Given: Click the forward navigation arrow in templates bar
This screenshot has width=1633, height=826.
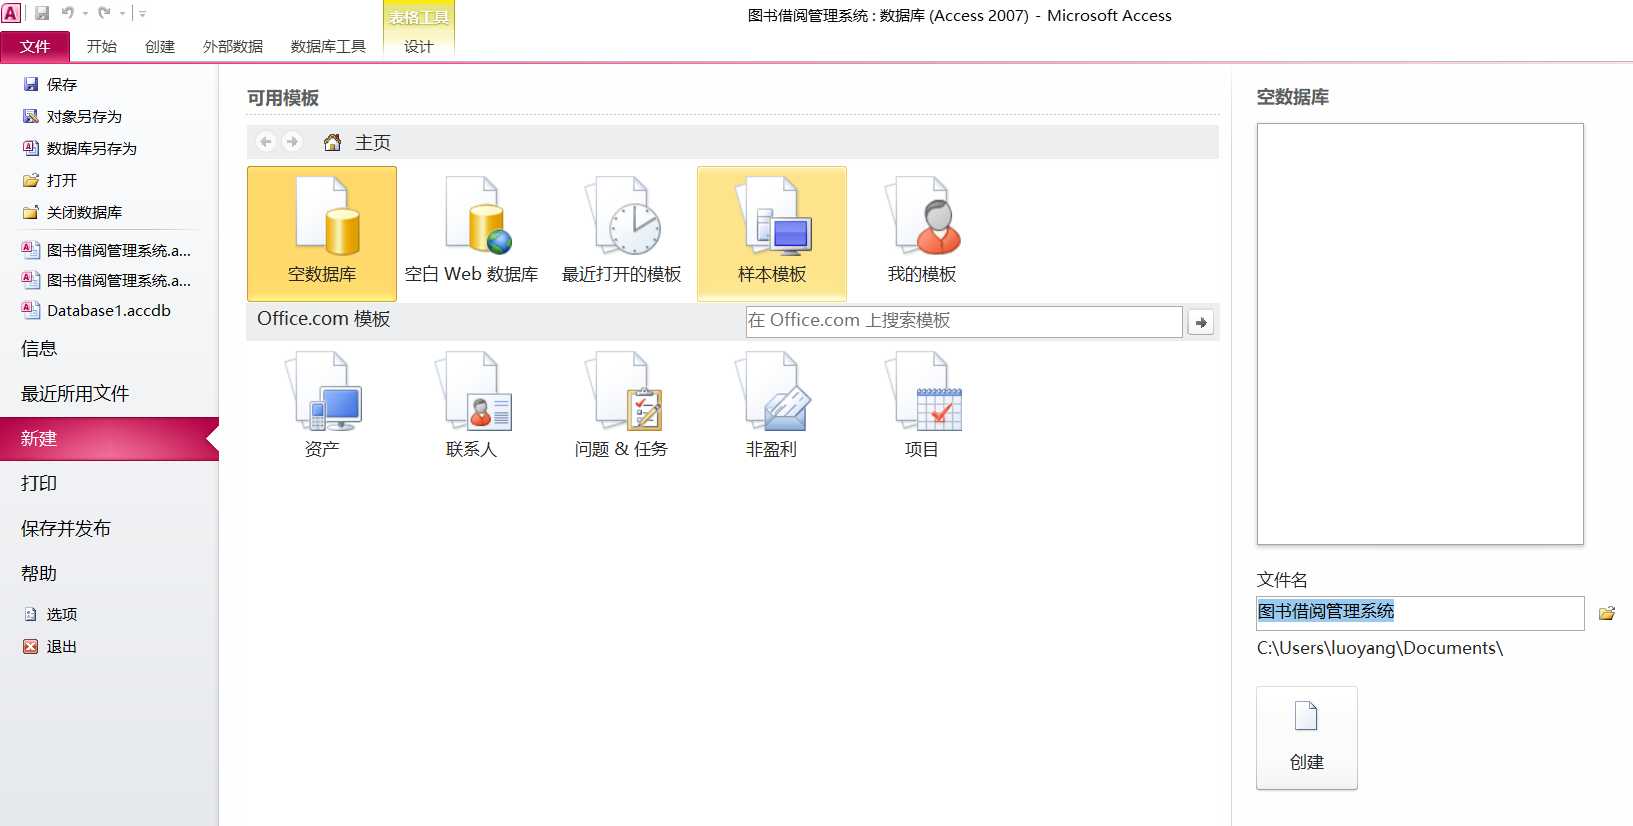Looking at the screenshot, I should tap(292, 142).
